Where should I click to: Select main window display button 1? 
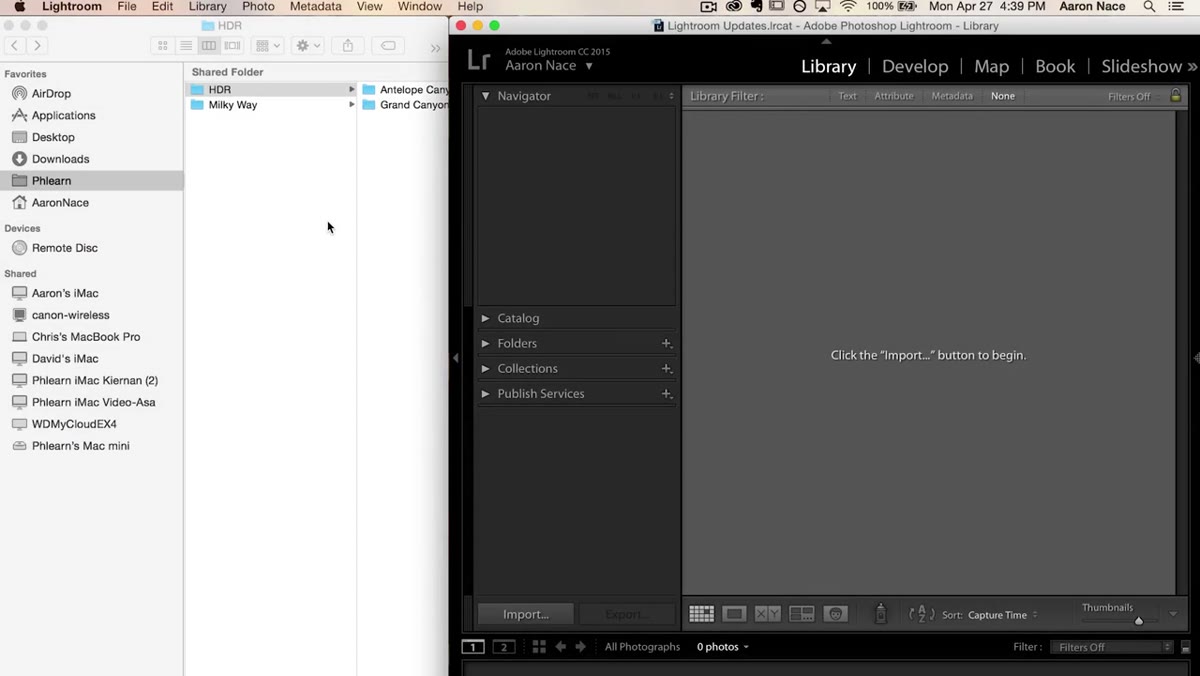click(473, 647)
